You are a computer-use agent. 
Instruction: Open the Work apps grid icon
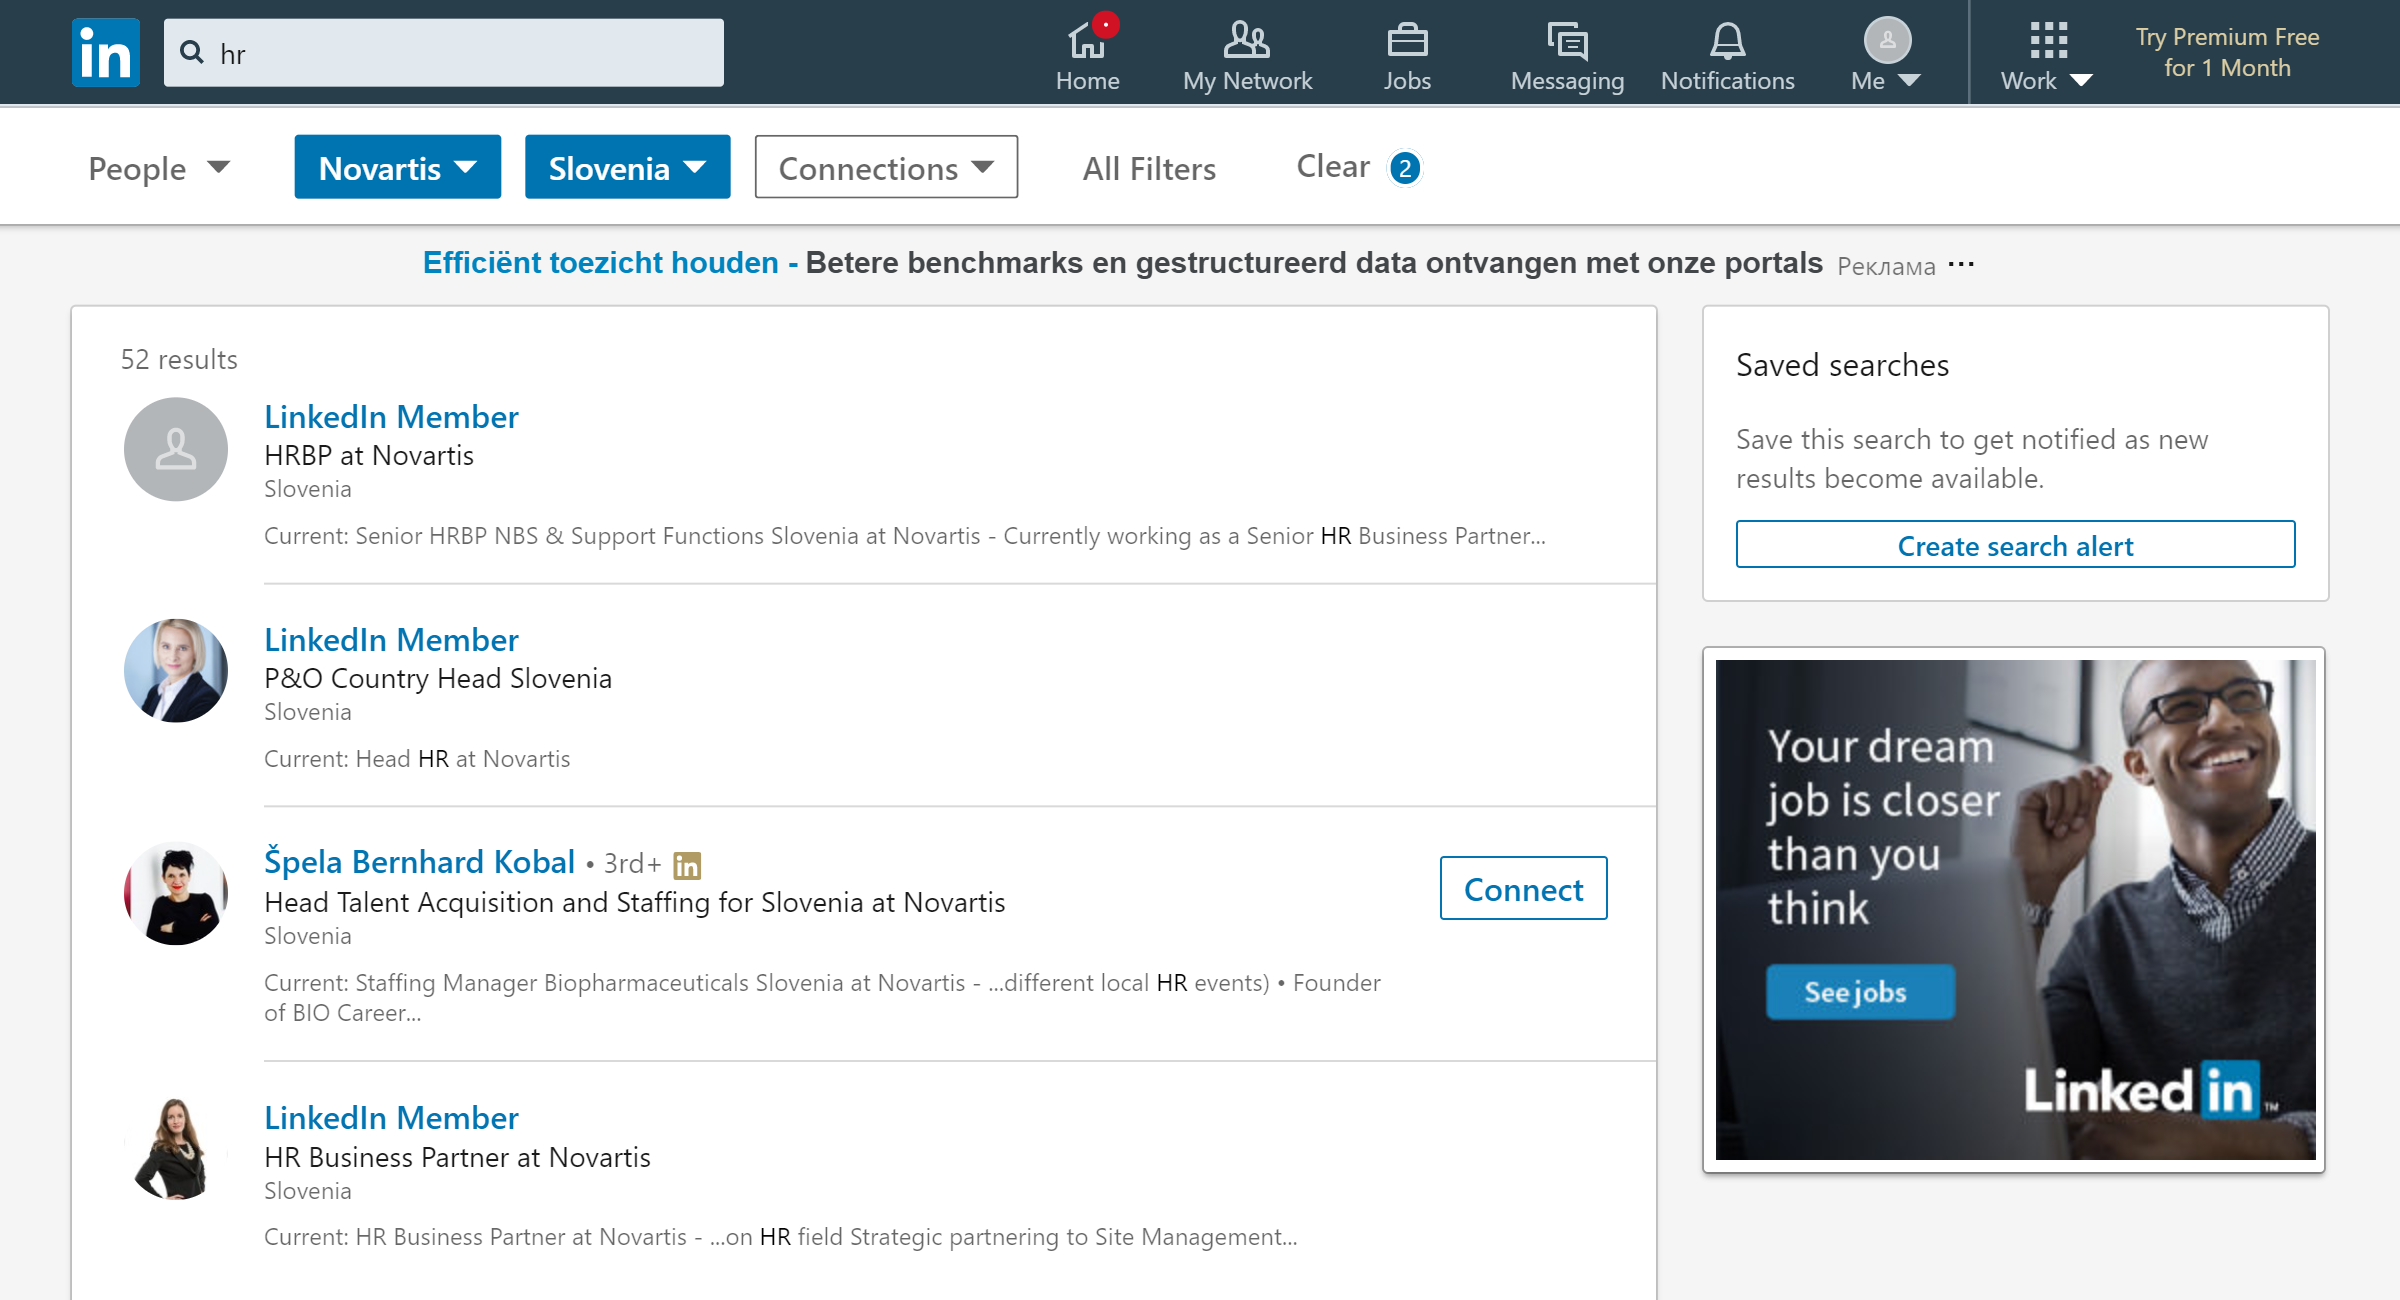pos(2048,41)
